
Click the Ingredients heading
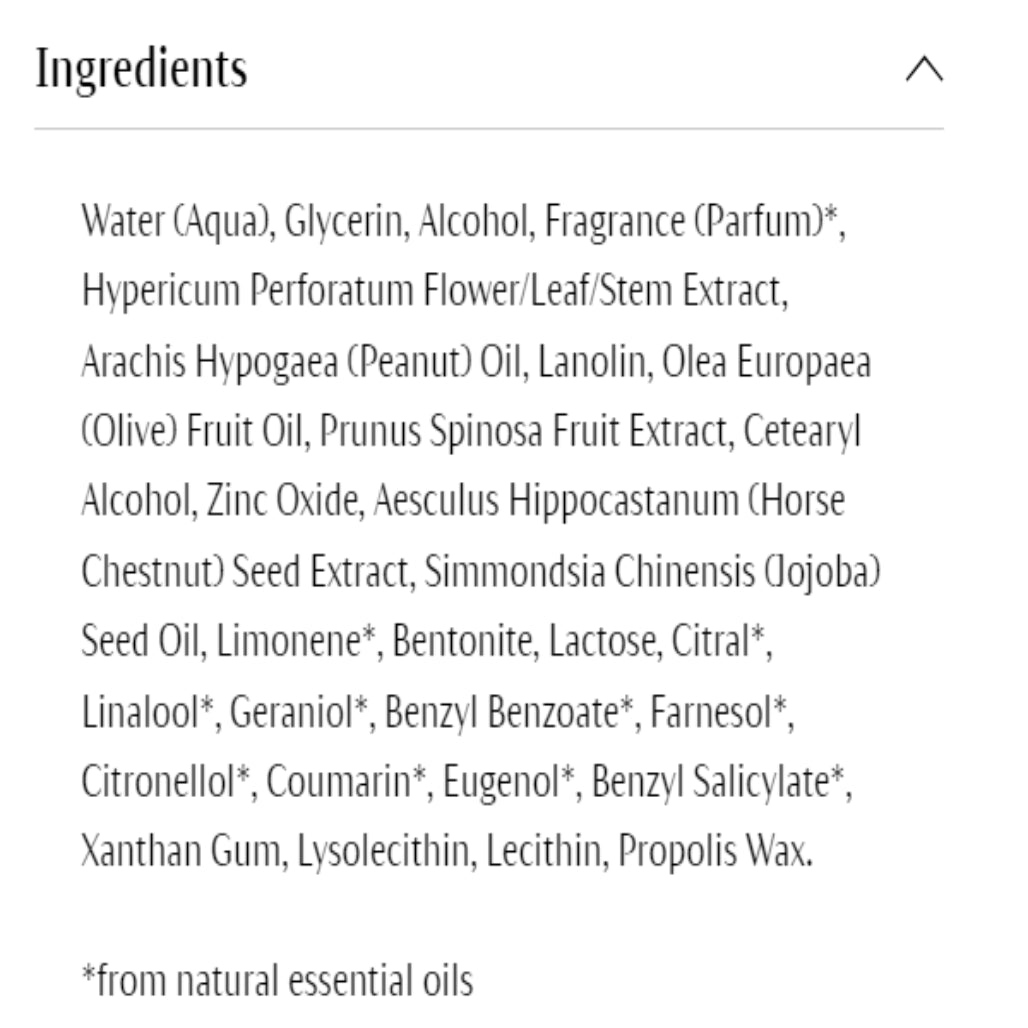point(141,70)
